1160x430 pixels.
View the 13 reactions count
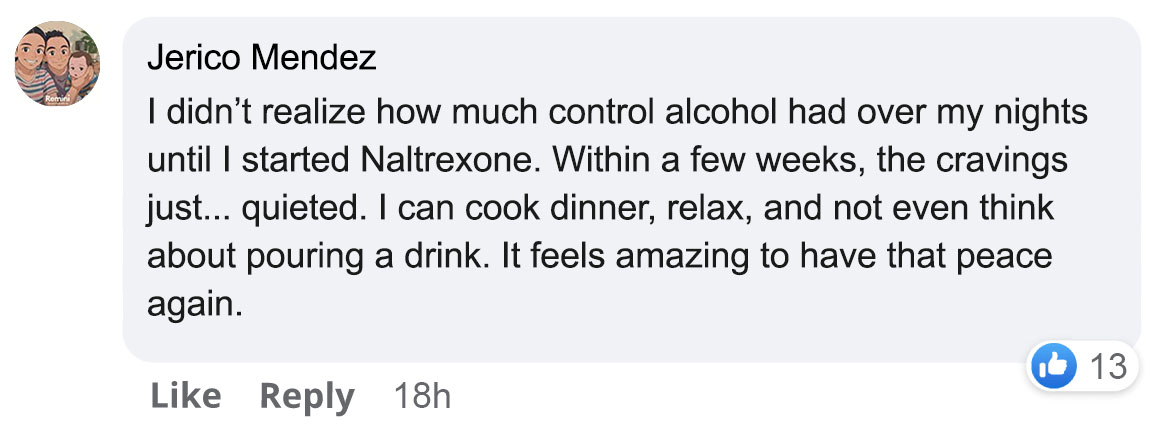pos(1107,367)
